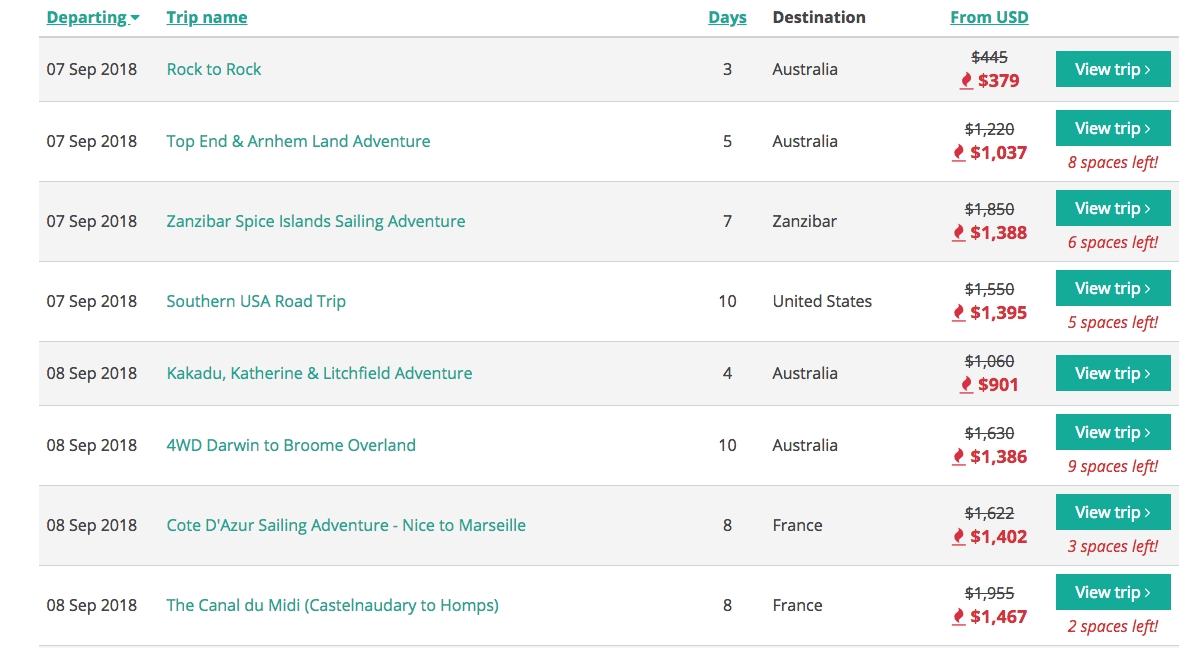The image size is (1186, 648).
Task: Click the sale flame icon beside $1,402
Action: [x=958, y=537]
